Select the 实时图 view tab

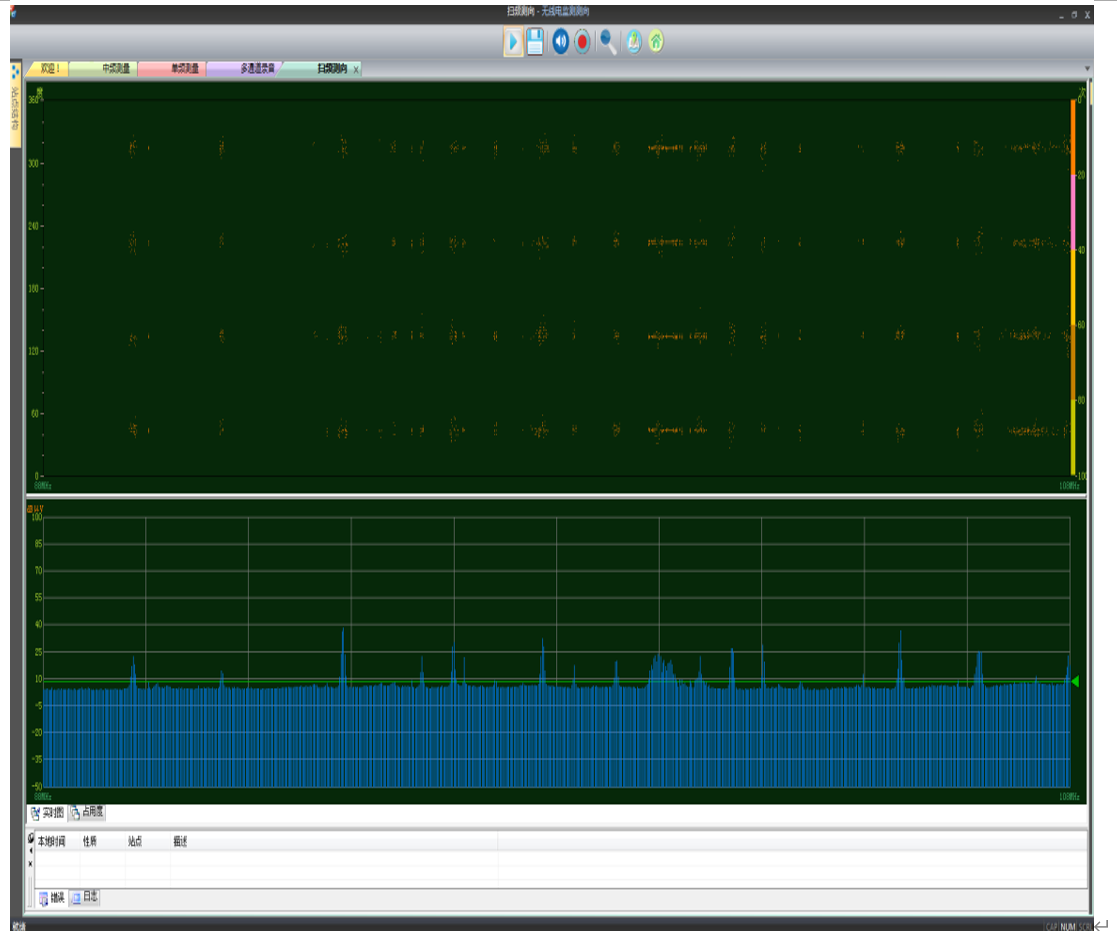pyautogui.click(x=48, y=812)
